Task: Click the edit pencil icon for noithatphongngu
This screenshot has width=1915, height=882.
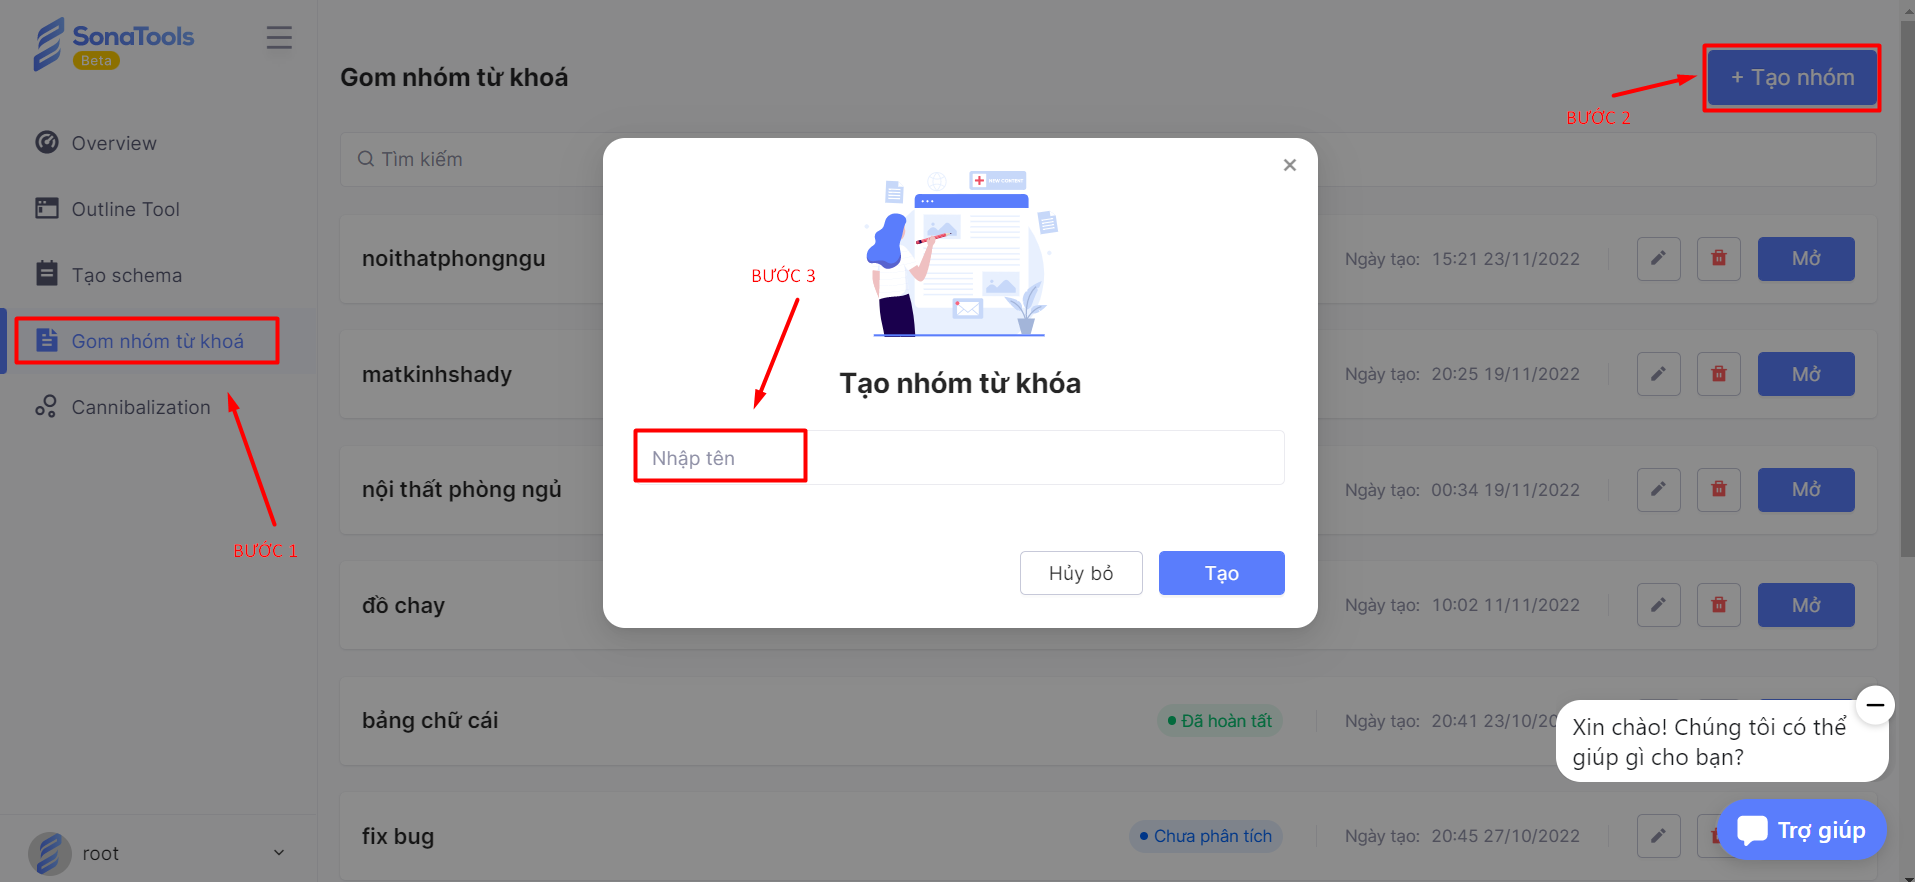Action: 1658,259
